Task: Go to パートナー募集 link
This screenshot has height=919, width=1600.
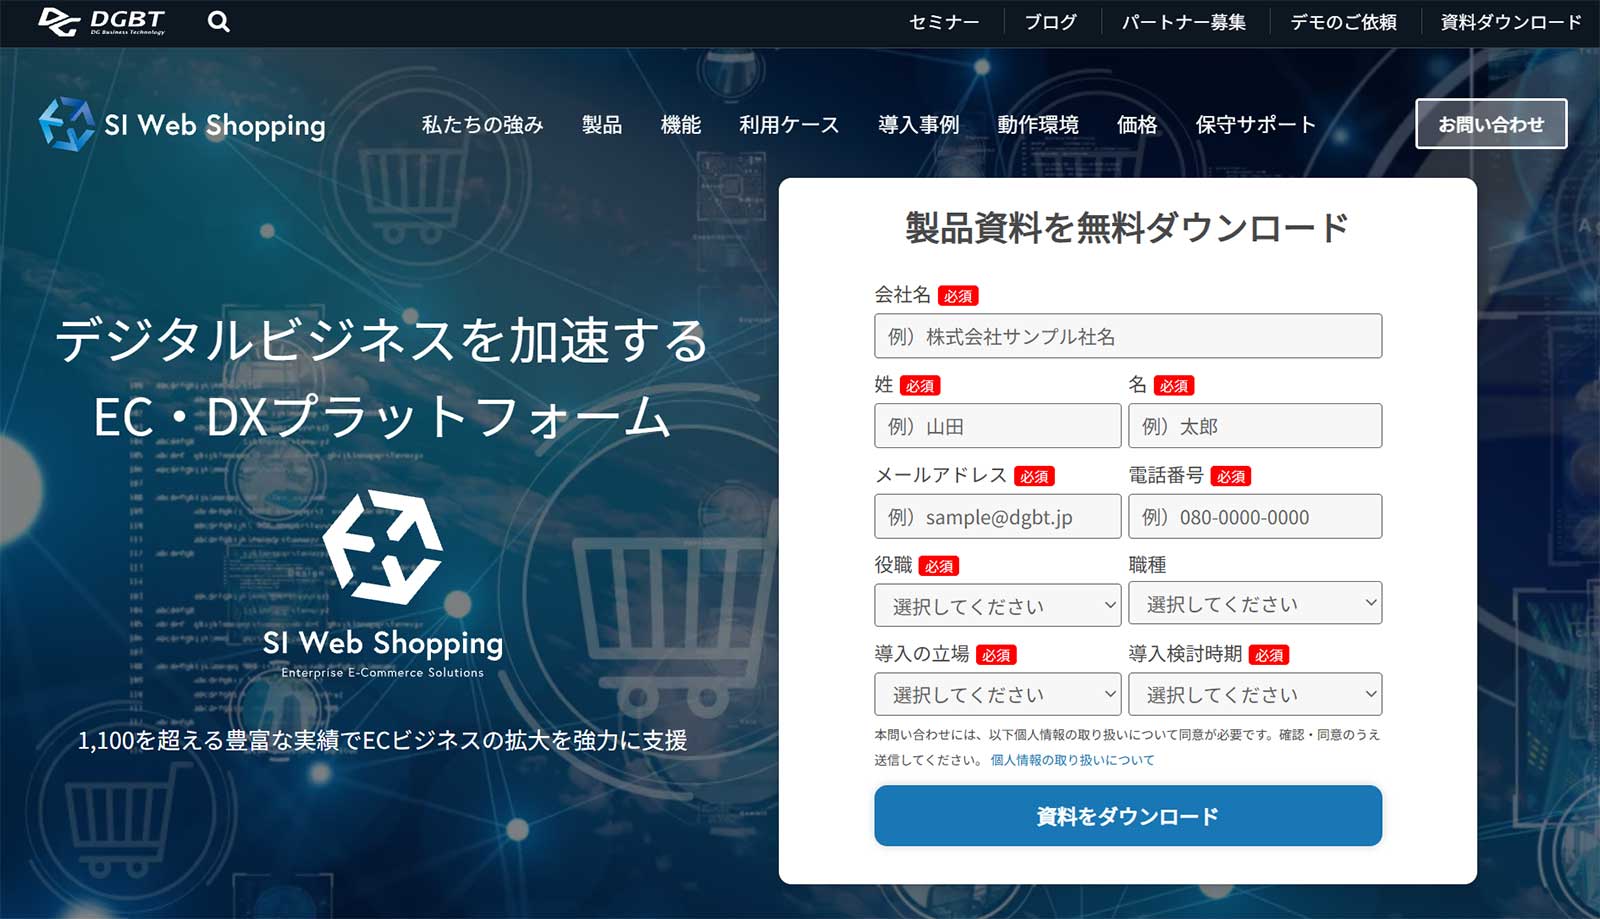Action: tap(1183, 22)
